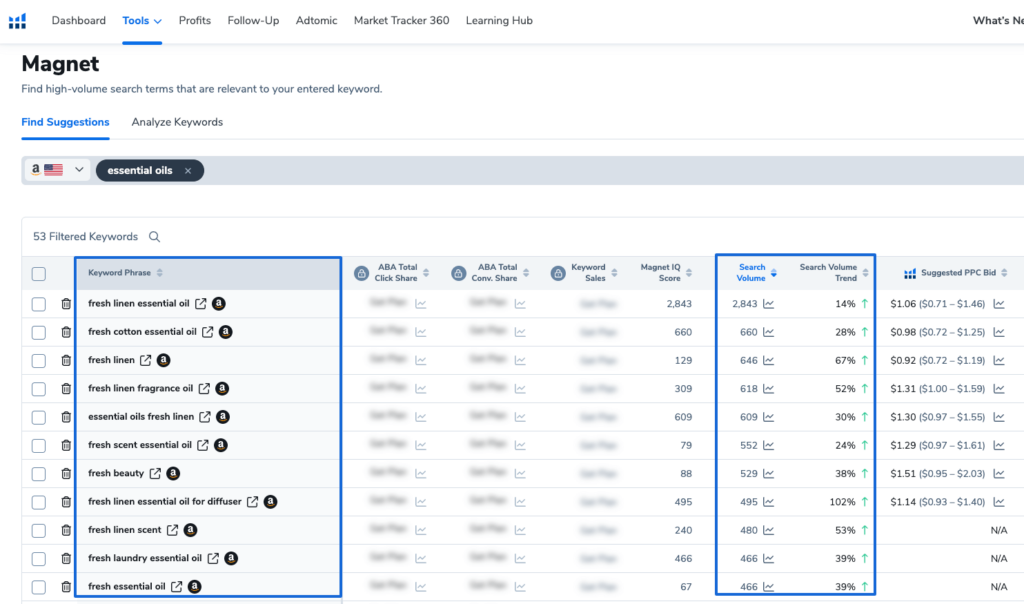Click the Helium 10 logo icon
The height and width of the screenshot is (604, 1024).
tap(18, 21)
